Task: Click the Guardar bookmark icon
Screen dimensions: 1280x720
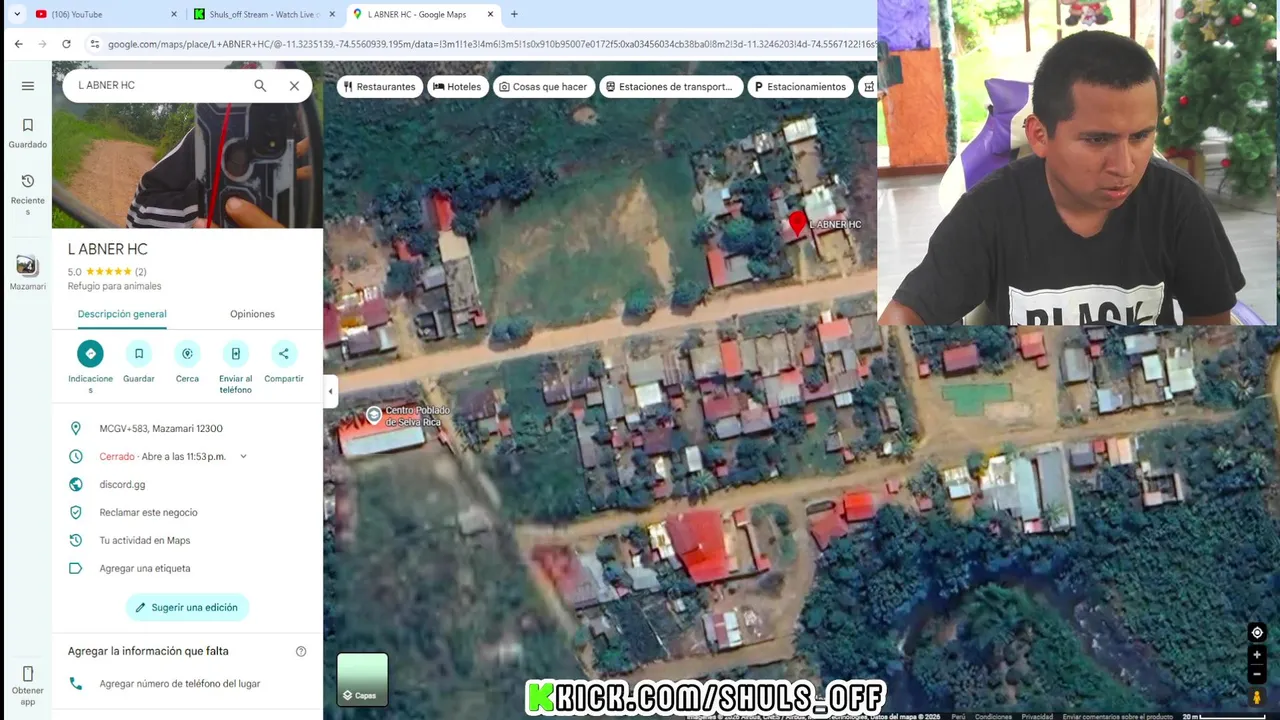Action: tap(139, 353)
